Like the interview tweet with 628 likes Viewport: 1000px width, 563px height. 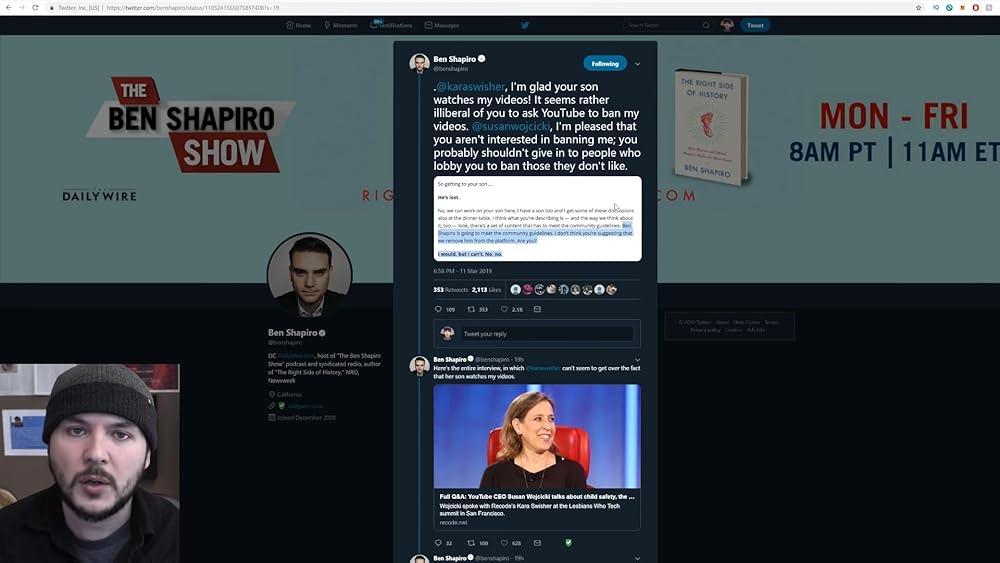pos(504,543)
